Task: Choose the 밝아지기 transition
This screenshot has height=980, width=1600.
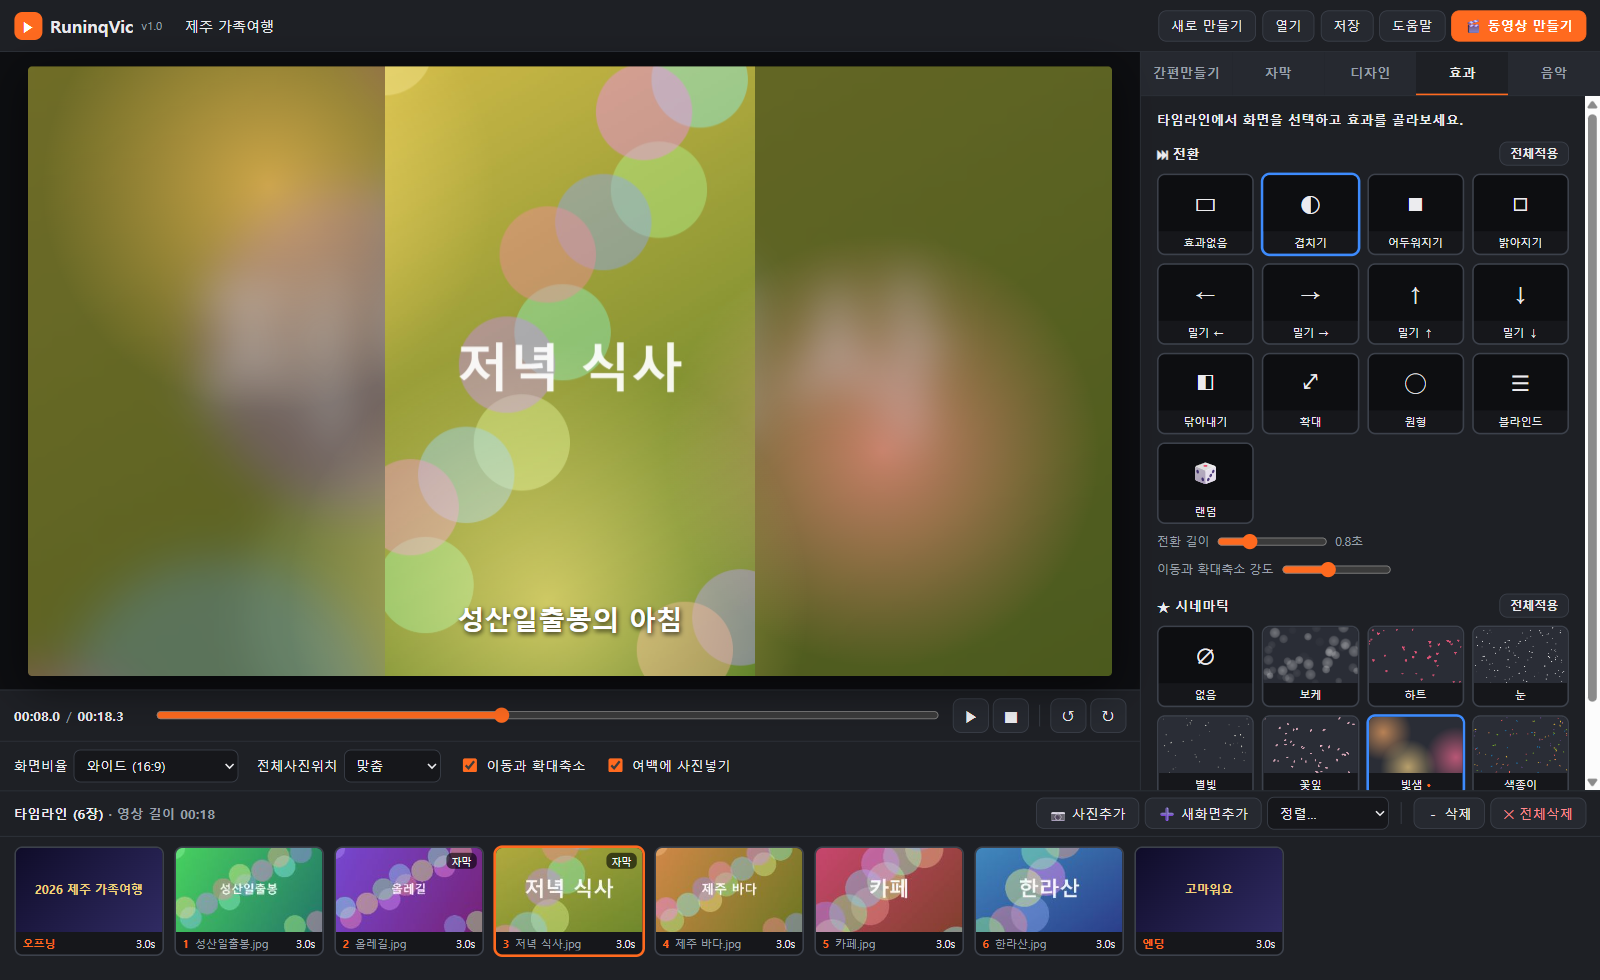Action: click(1520, 214)
